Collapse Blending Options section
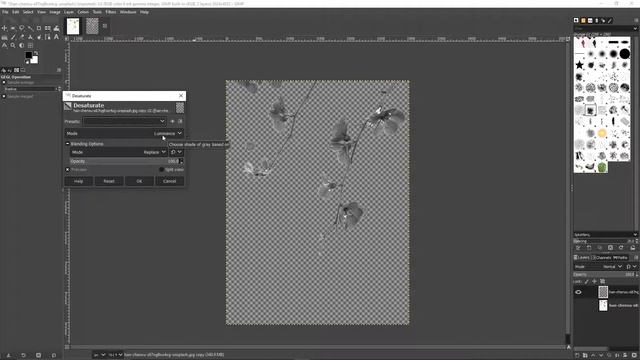640x360 pixels. coord(67,144)
